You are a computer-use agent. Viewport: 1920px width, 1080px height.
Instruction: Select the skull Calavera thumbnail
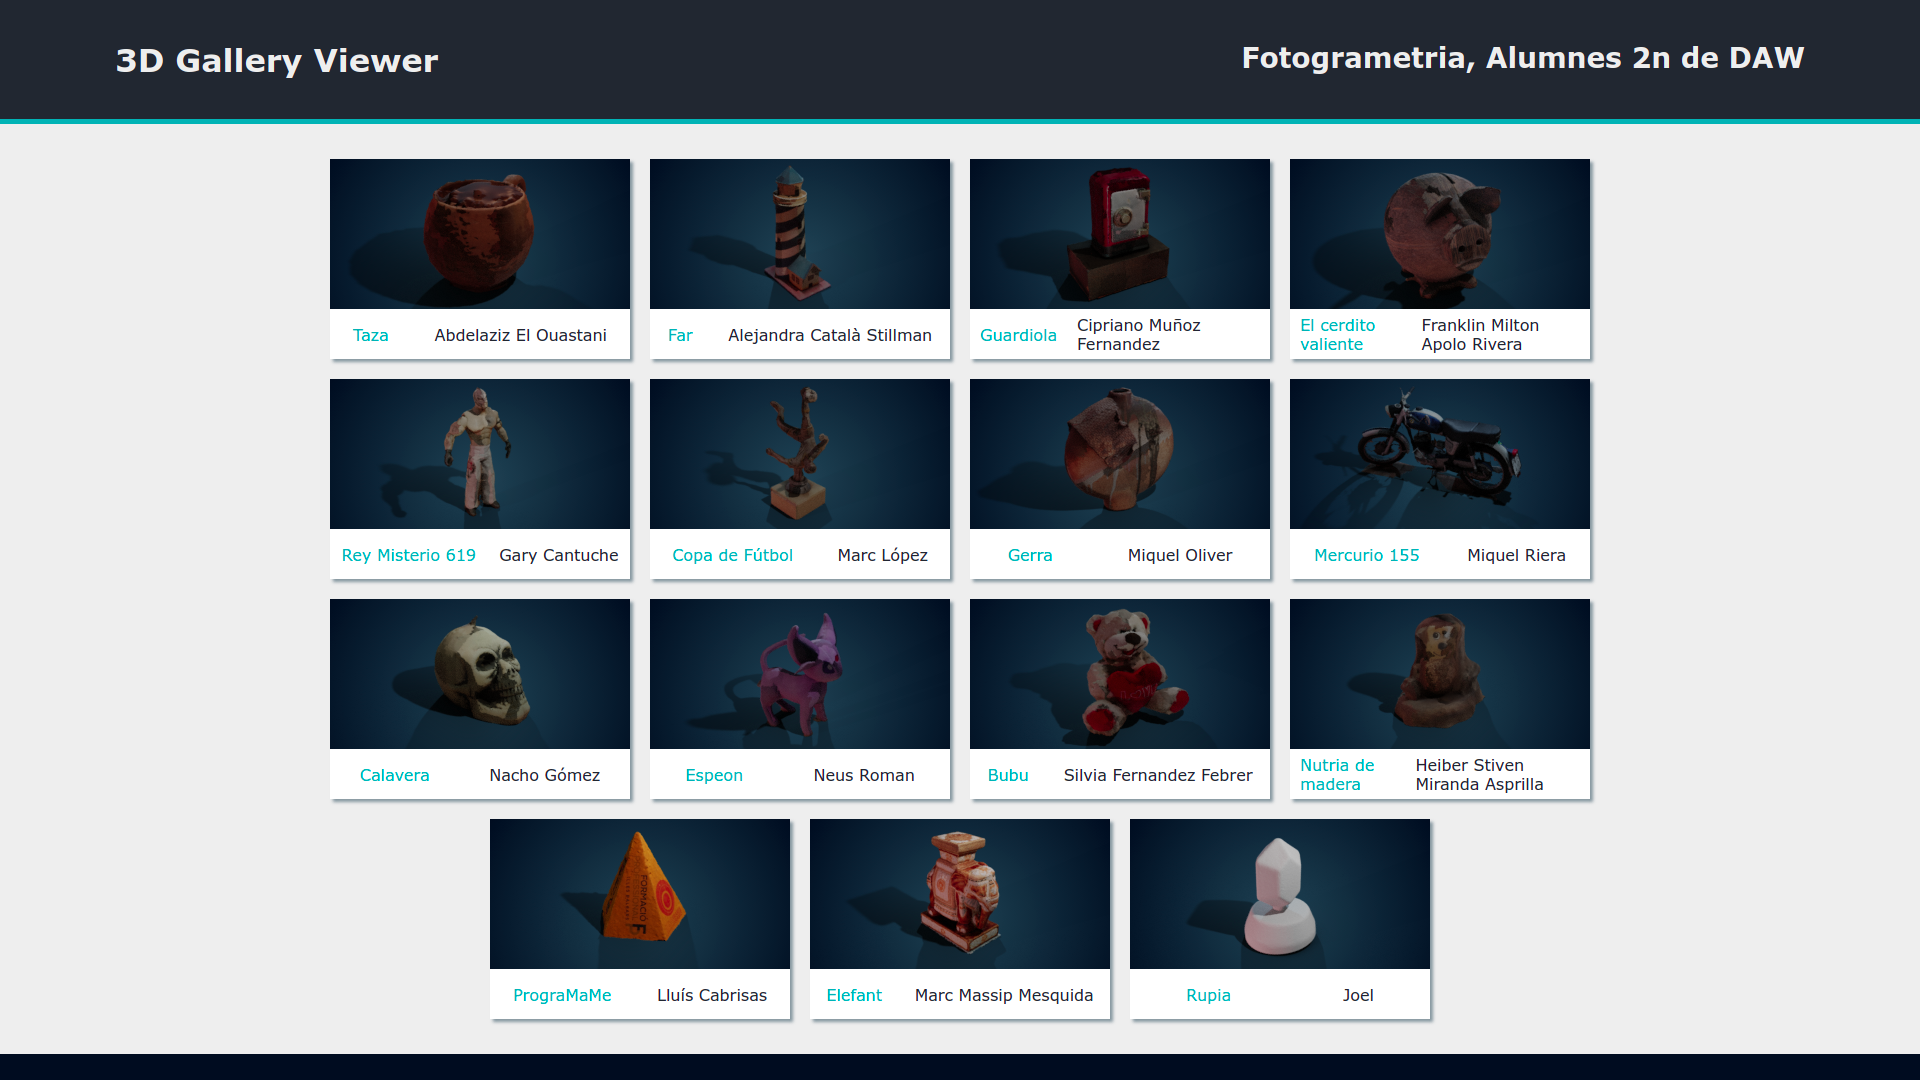tap(479, 673)
